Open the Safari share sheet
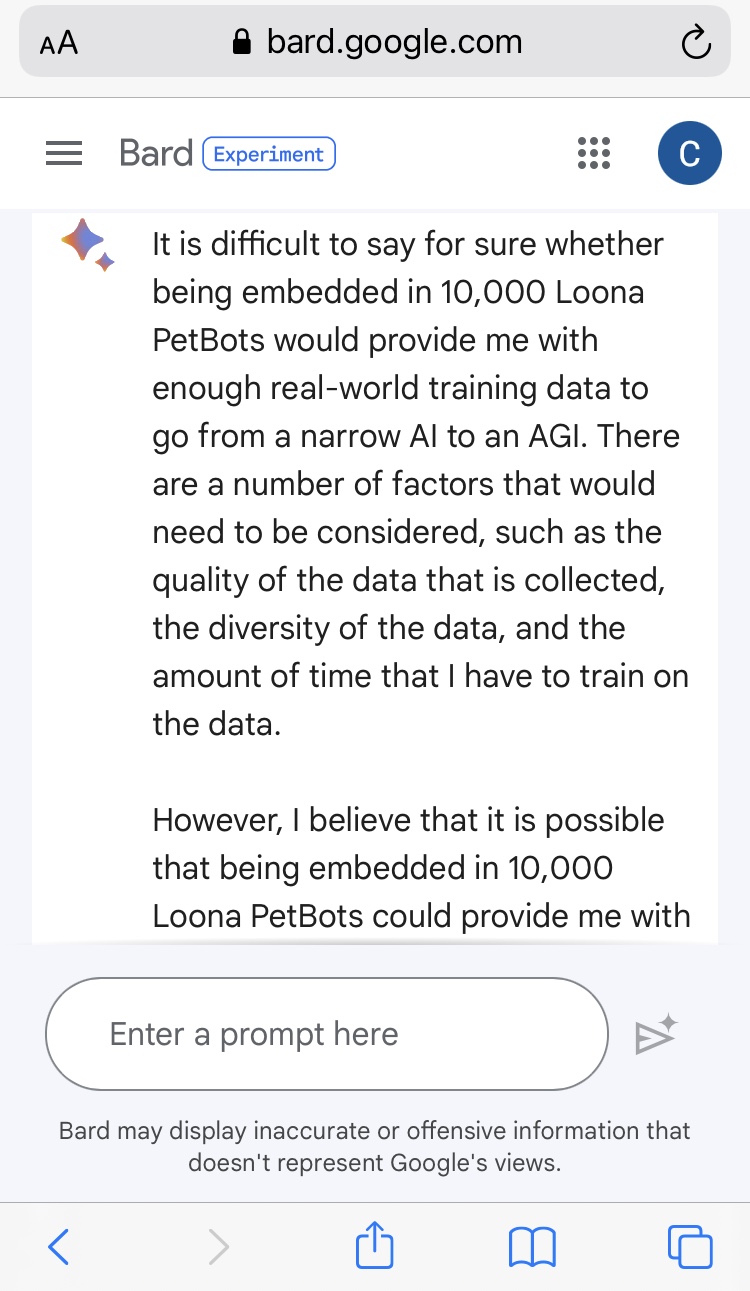 click(375, 1246)
